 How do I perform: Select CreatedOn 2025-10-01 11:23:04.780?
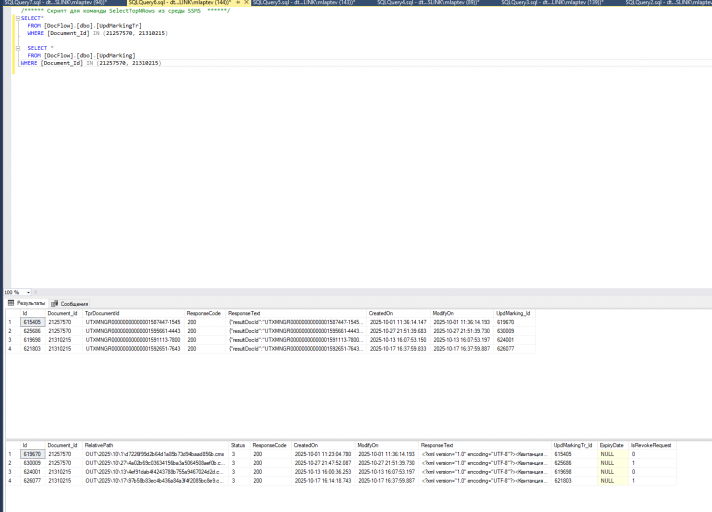tap(323, 454)
